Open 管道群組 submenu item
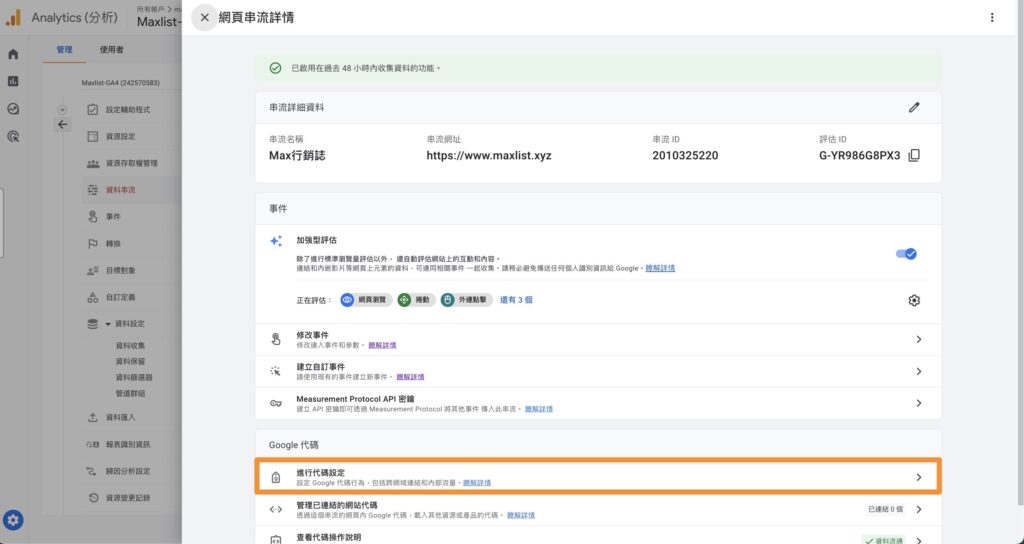Viewport: 1024px width, 544px height. point(130,393)
